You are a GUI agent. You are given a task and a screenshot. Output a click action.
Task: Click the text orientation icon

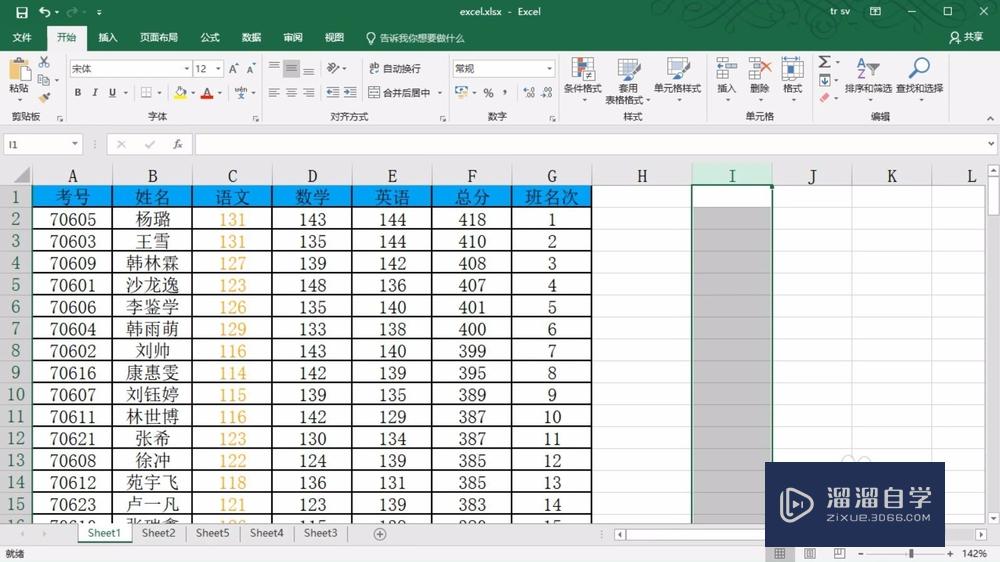coord(333,68)
